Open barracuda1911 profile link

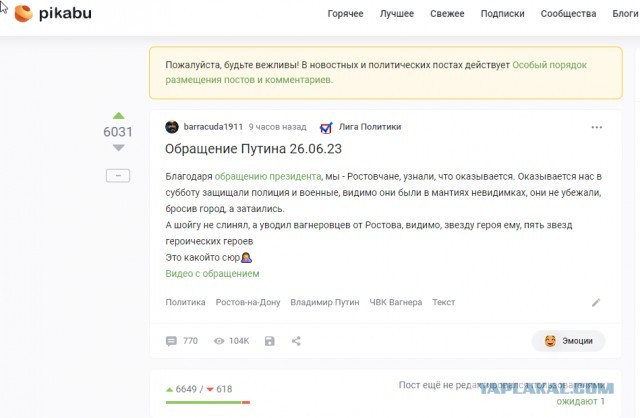pyautogui.click(x=213, y=127)
